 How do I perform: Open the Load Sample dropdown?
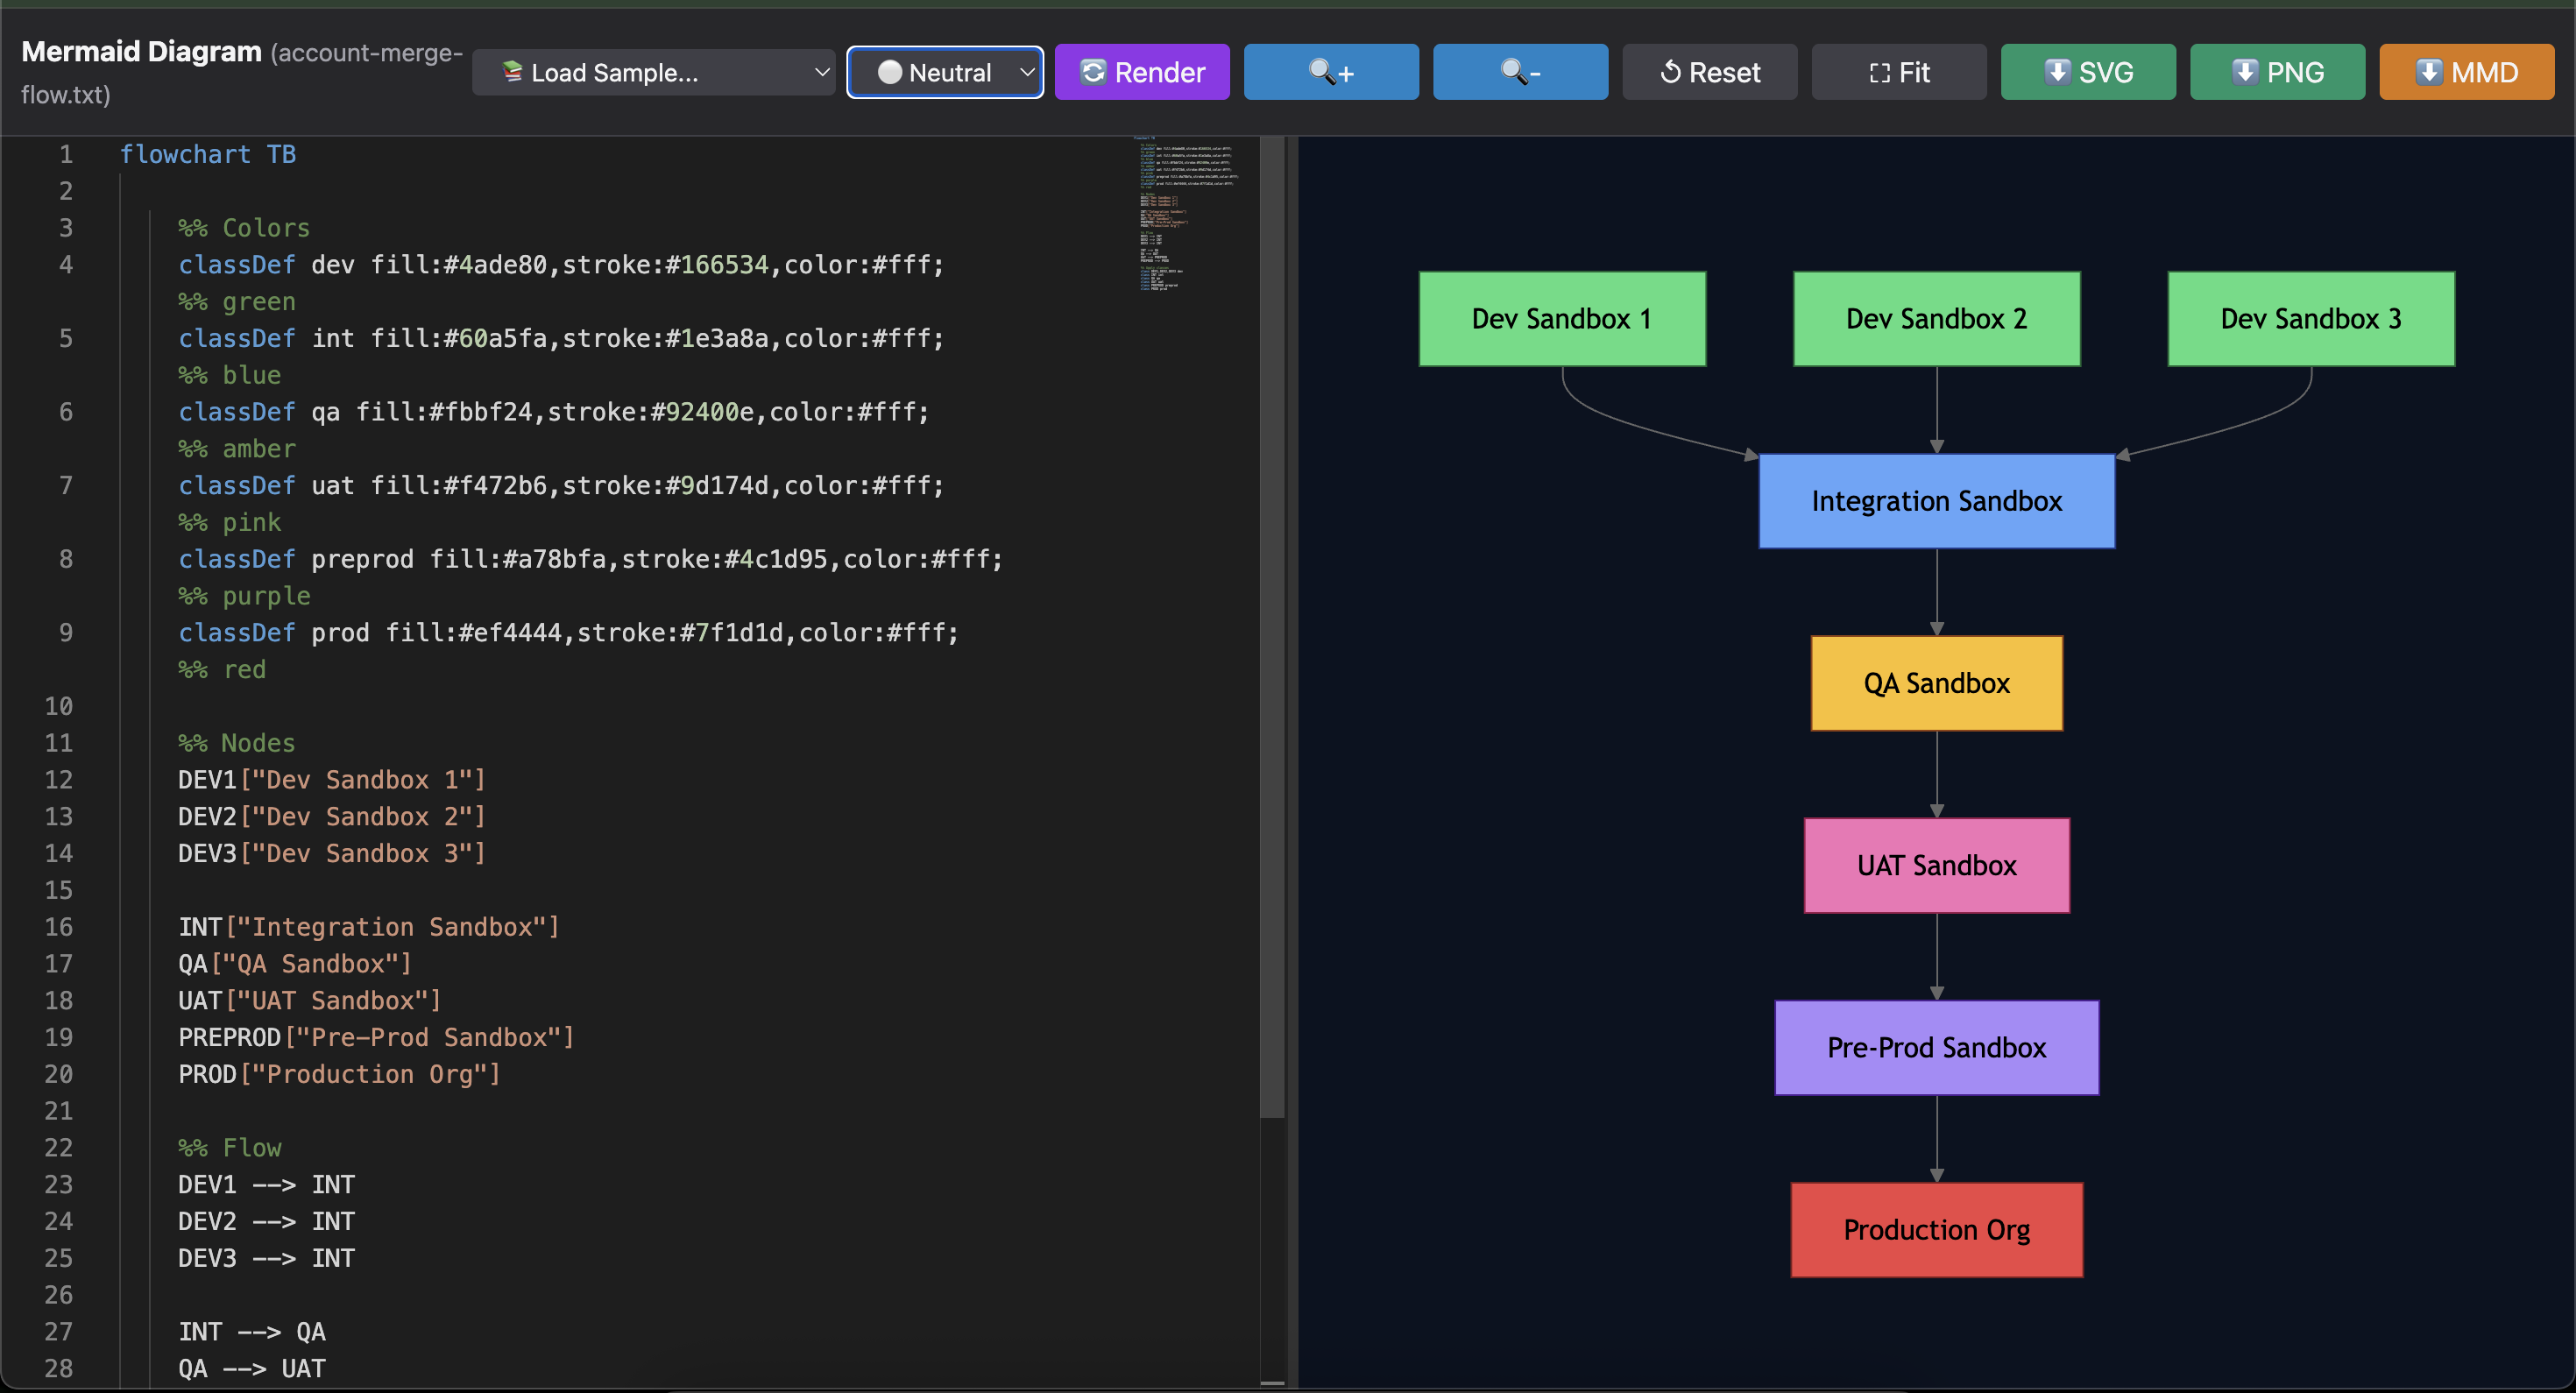point(653,72)
